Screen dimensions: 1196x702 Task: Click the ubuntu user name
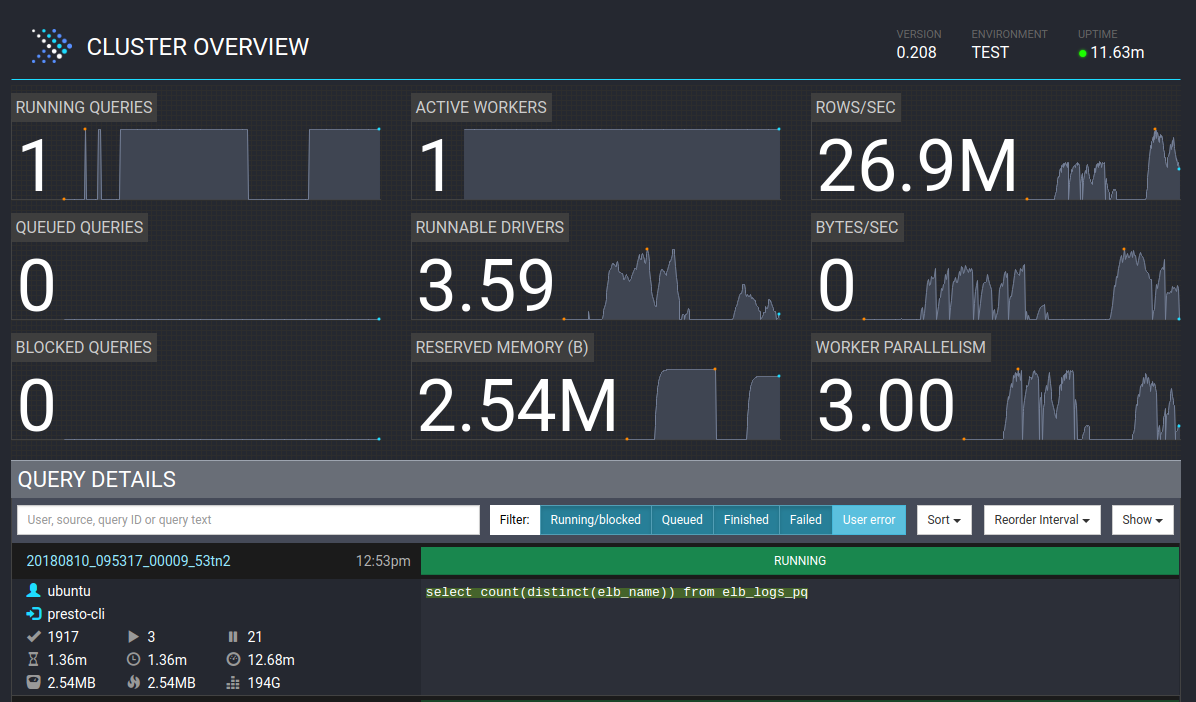point(69,591)
